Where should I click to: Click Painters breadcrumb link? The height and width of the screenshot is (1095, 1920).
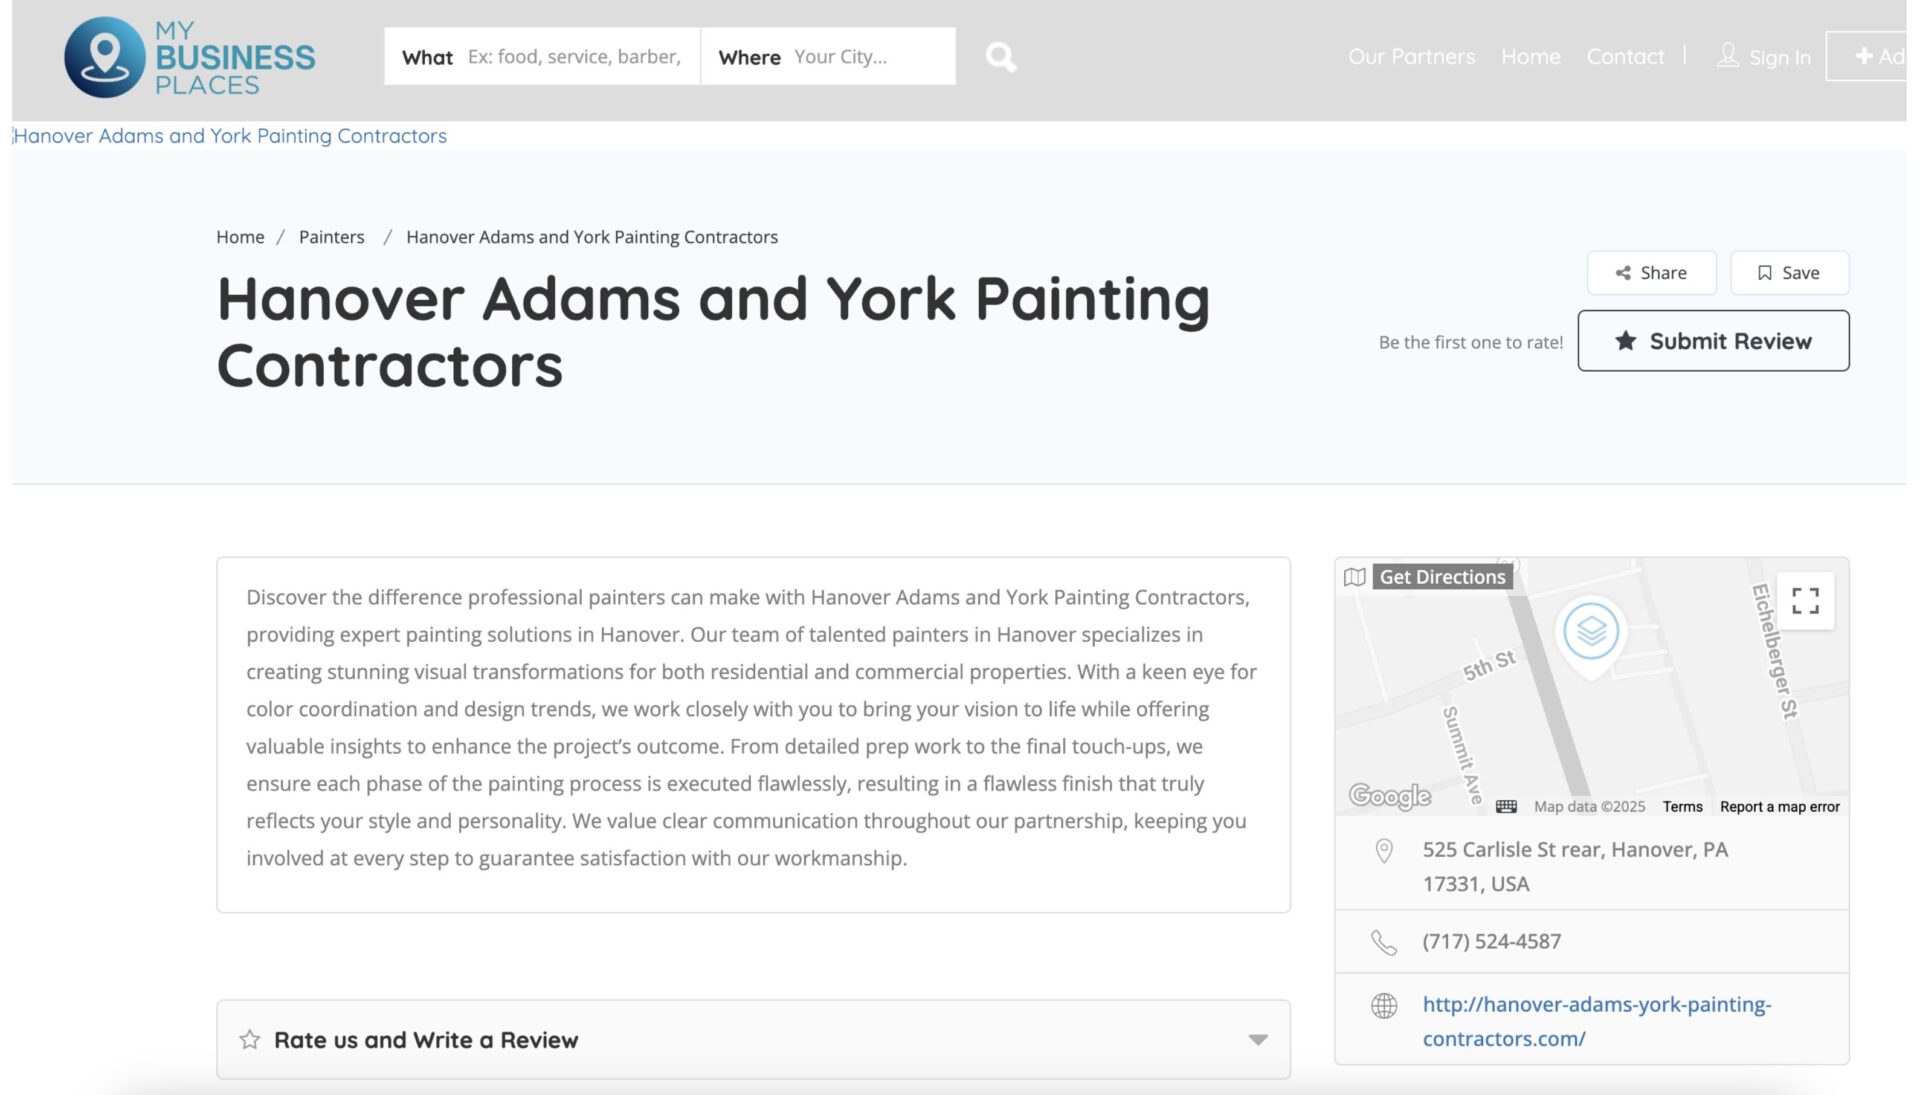coord(331,237)
